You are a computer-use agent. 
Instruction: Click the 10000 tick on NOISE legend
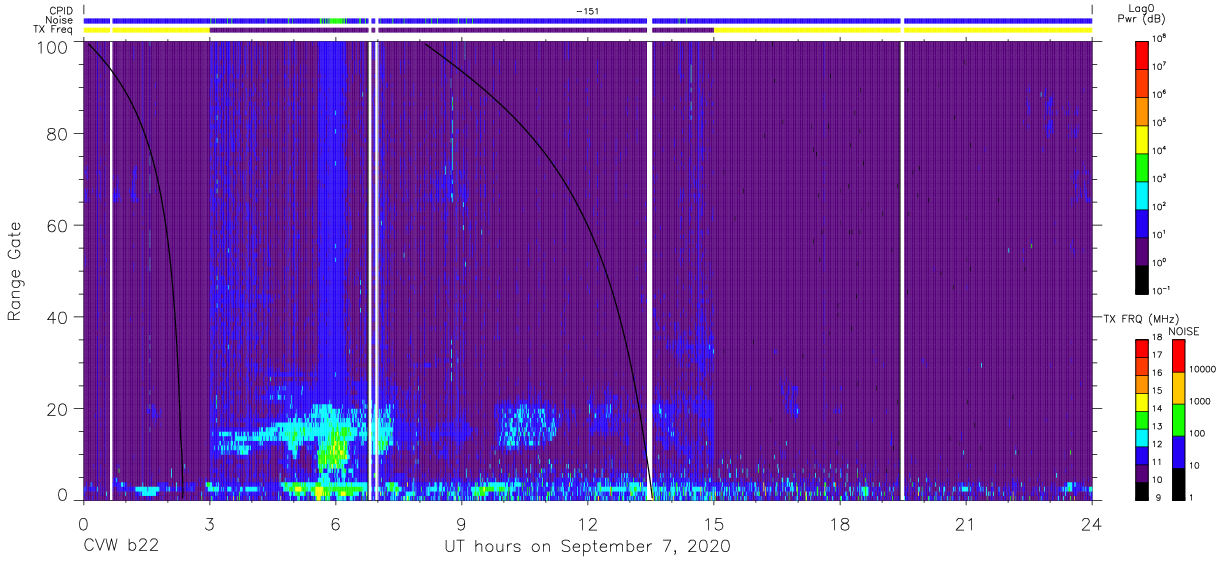(x=1203, y=369)
